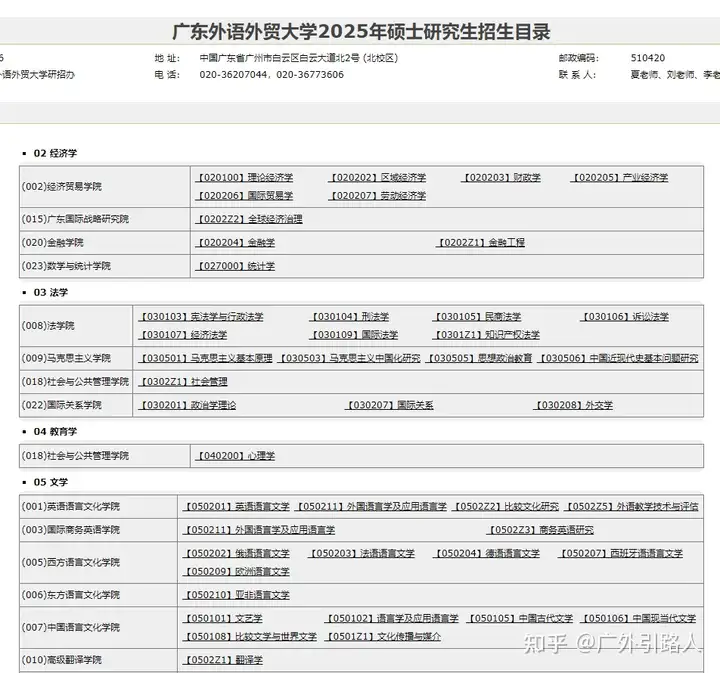Click the 【0301Z1】知识产权法学 link
This screenshot has height=673, width=720.
[486, 335]
